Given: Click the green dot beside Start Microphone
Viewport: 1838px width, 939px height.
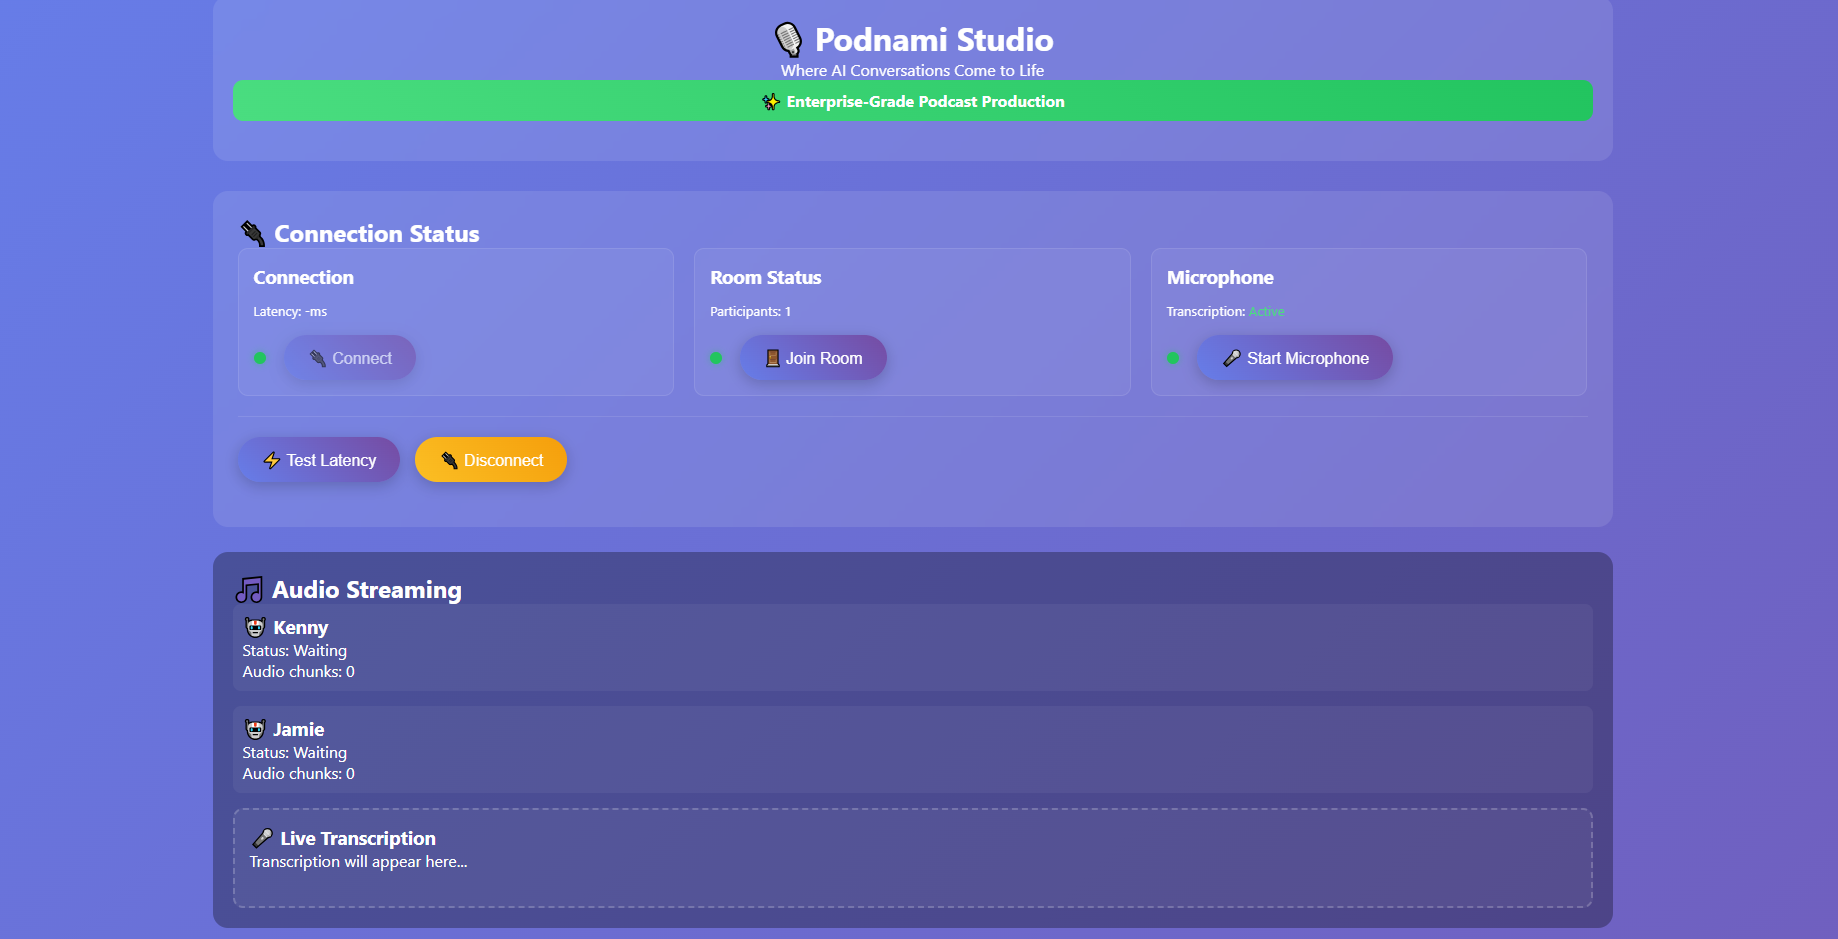Looking at the screenshot, I should tap(1173, 357).
